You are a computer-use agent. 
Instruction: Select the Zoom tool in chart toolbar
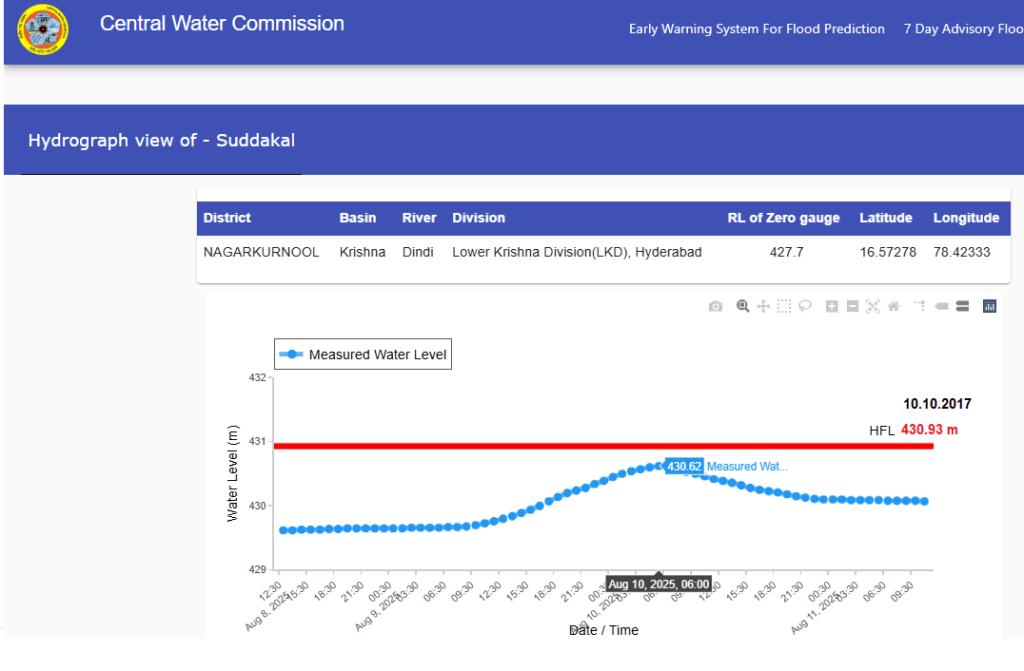click(x=743, y=306)
